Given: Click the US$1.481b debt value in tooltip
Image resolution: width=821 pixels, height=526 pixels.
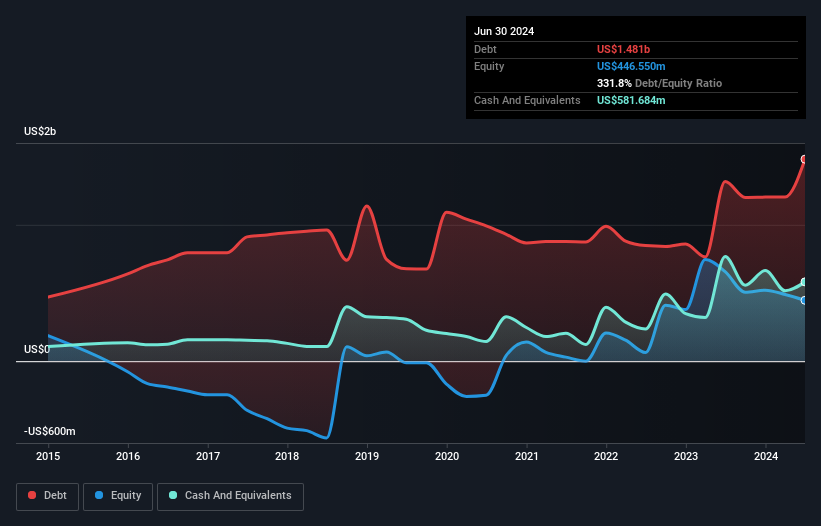Looking at the screenshot, I should tap(623, 49).
